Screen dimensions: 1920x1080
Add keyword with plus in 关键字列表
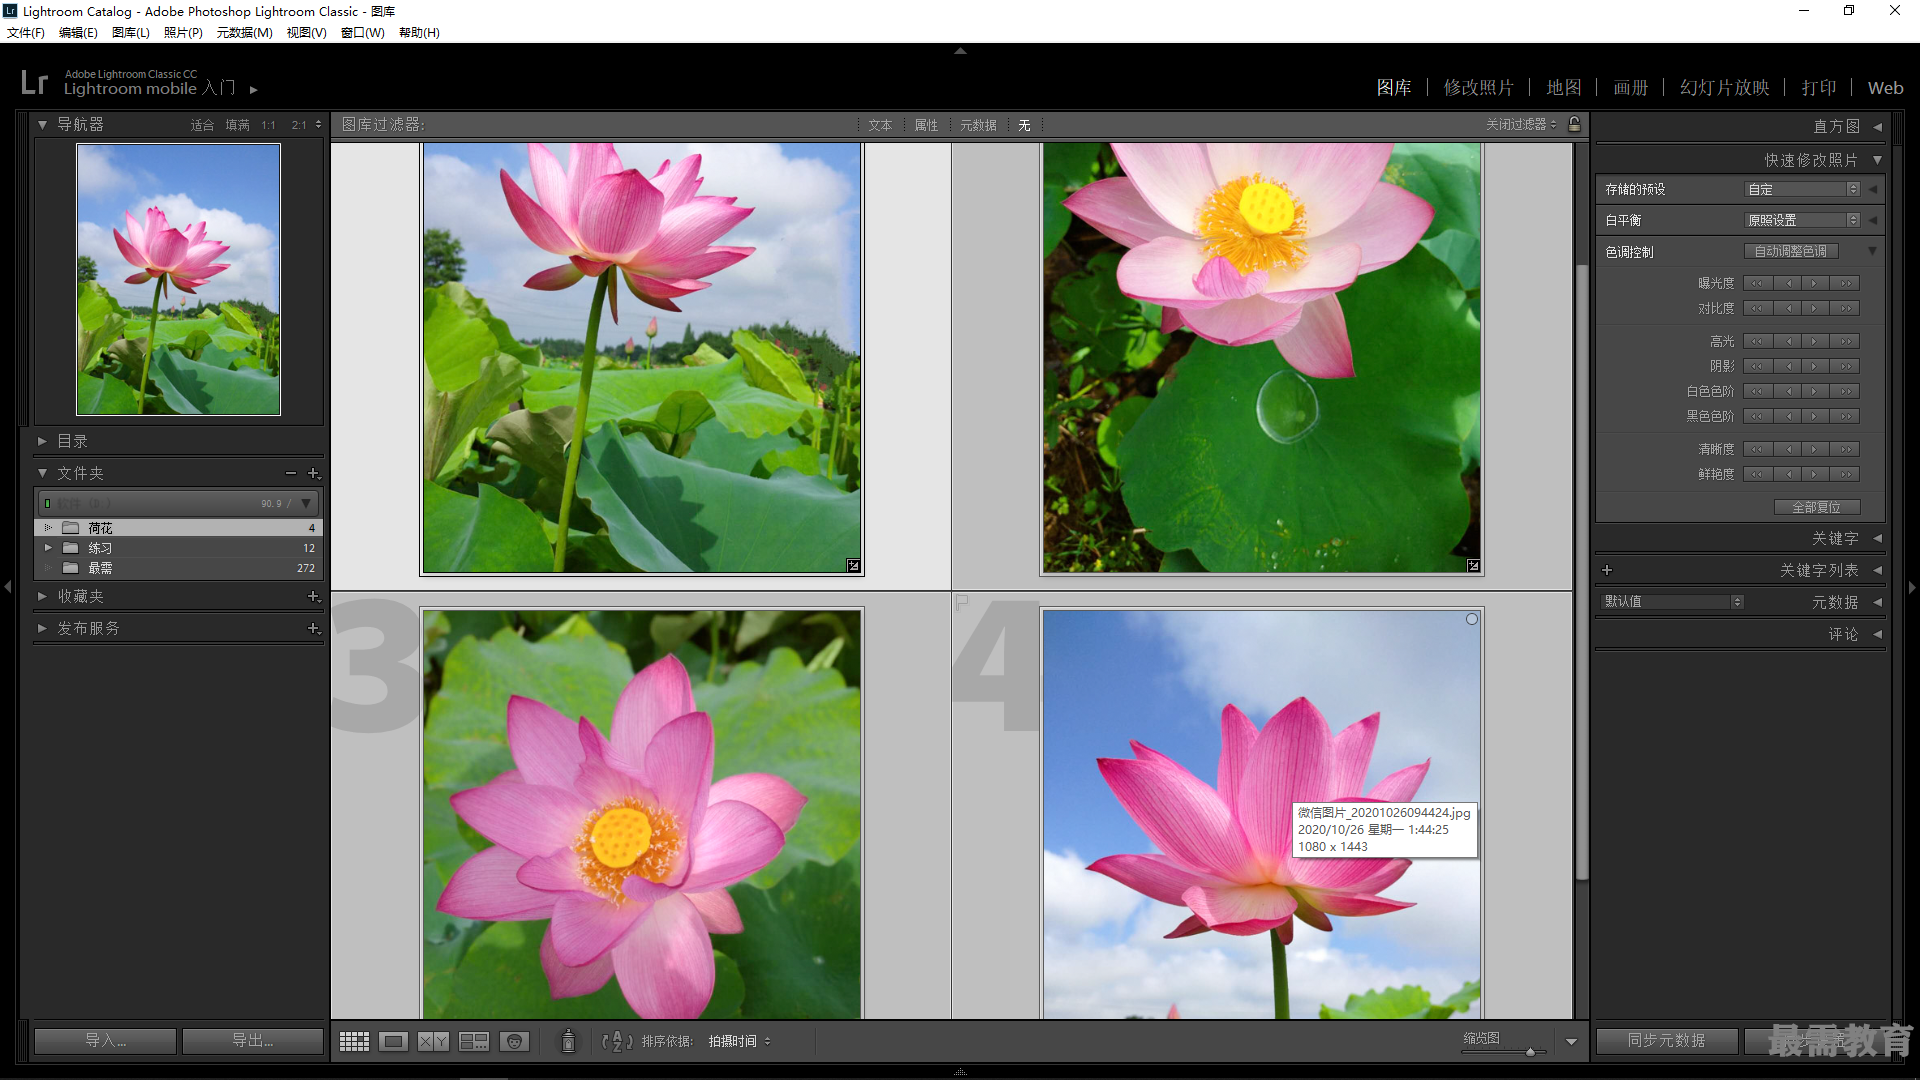point(1607,570)
